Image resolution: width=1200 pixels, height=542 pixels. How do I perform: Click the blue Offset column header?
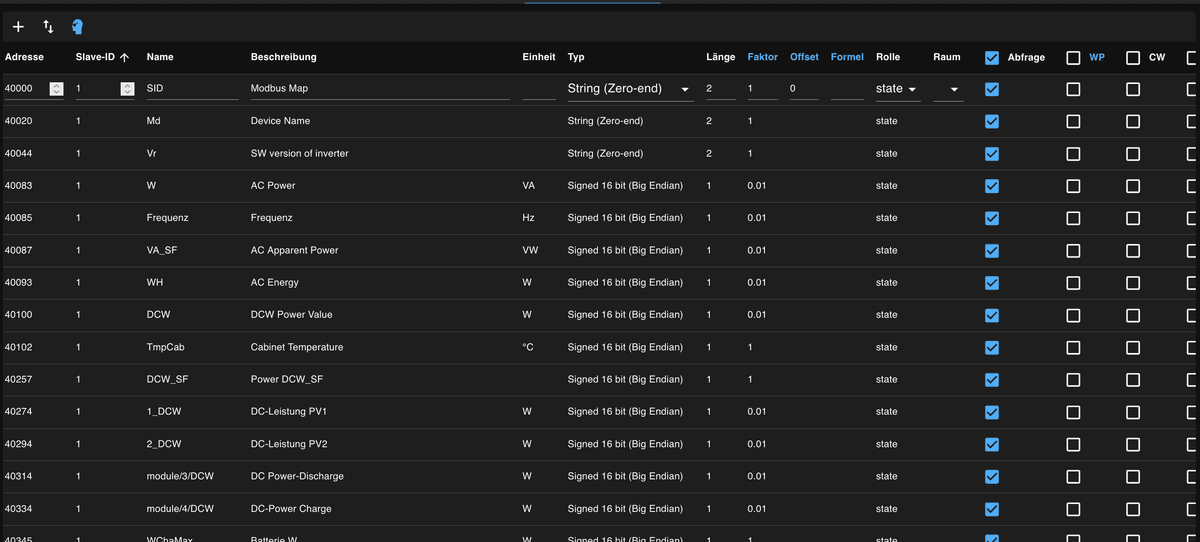[x=804, y=58]
